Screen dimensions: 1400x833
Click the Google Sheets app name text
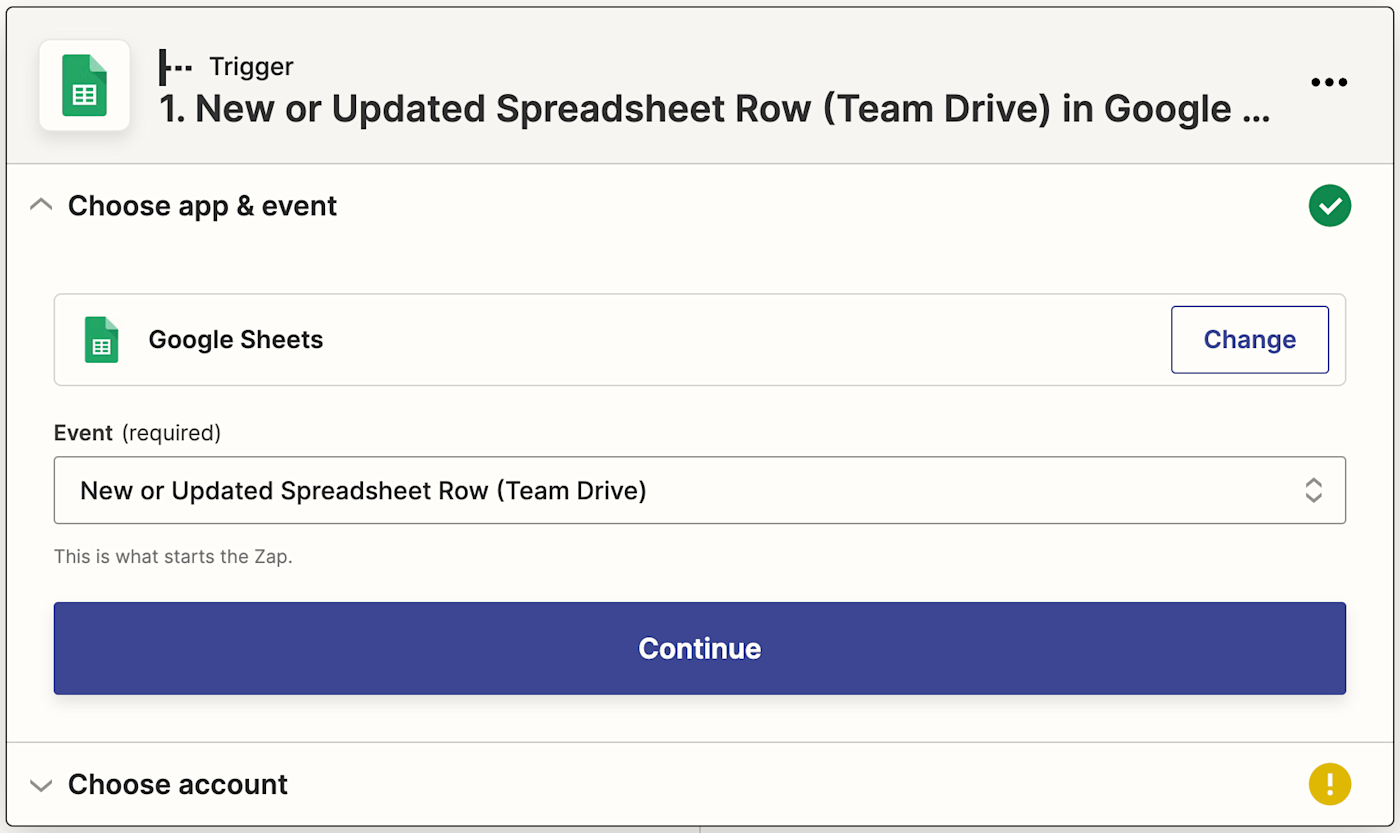click(x=236, y=340)
